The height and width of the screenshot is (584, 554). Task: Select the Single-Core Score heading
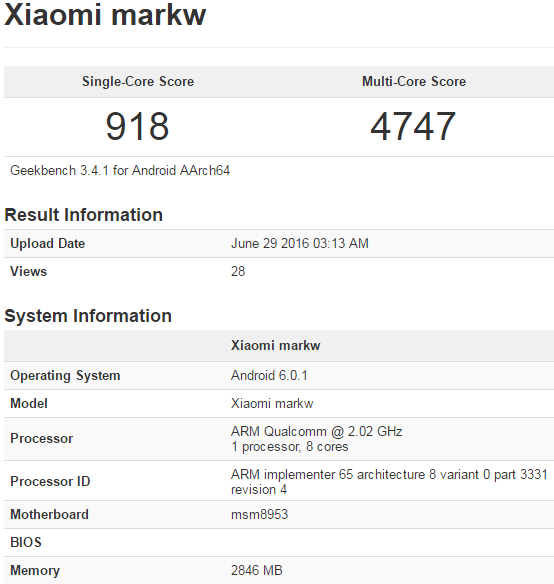138,82
